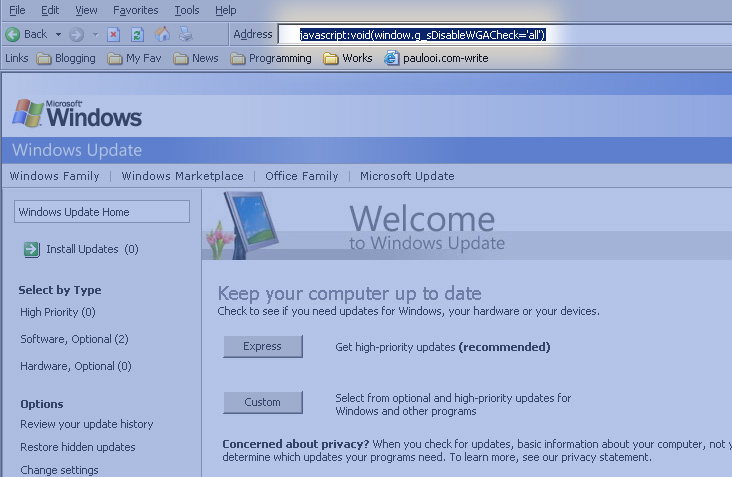Screen dimensions: 732x477
Task: Open the Programming links folder
Action: [x=271, y=58]
